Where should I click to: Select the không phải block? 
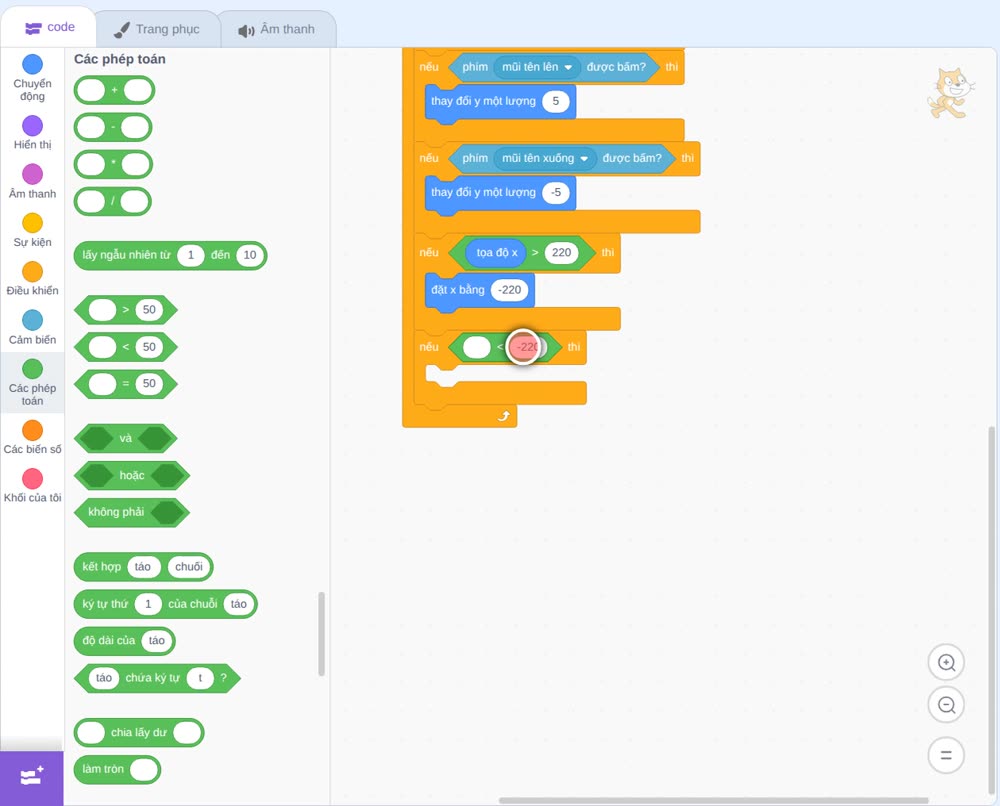tap(132, 513)
